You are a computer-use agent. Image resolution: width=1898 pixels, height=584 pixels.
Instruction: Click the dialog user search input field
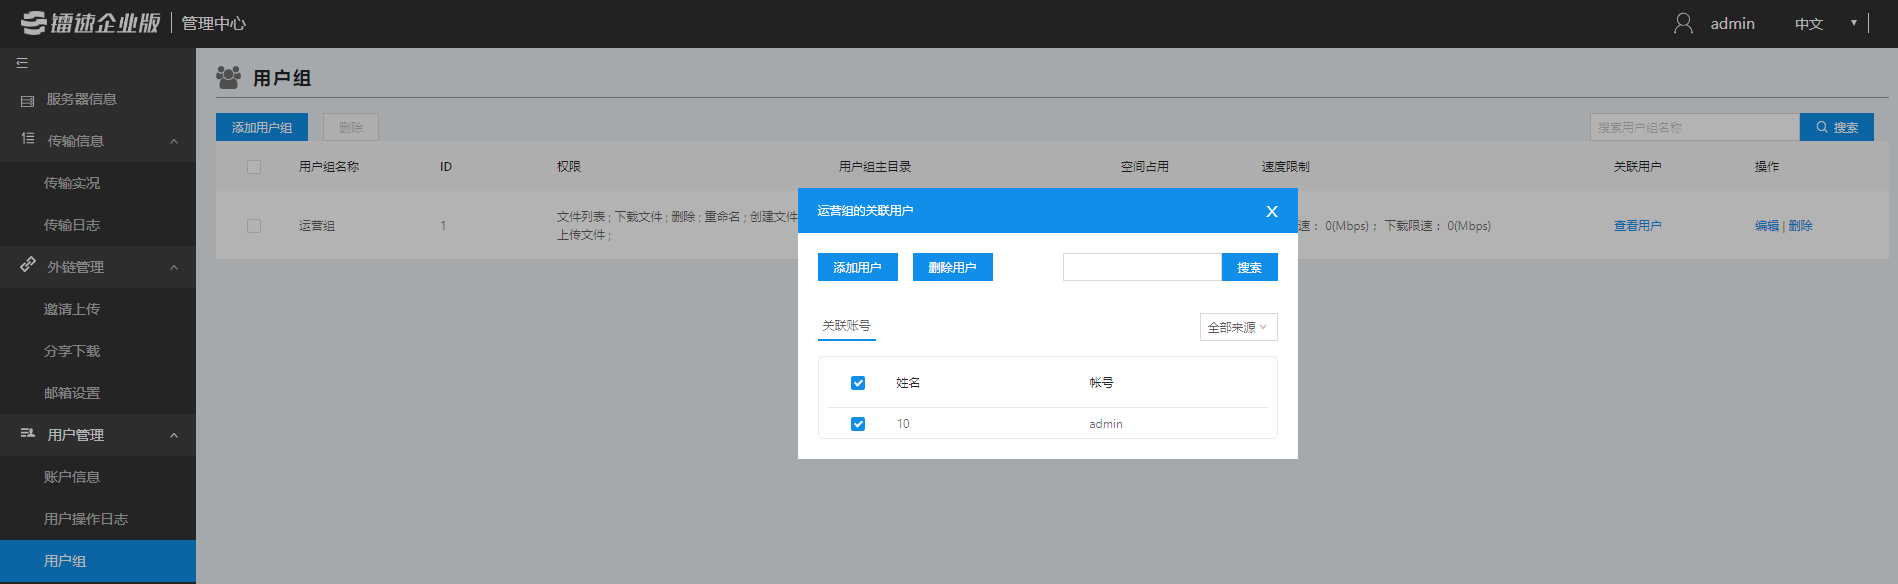click(1141, 267)
